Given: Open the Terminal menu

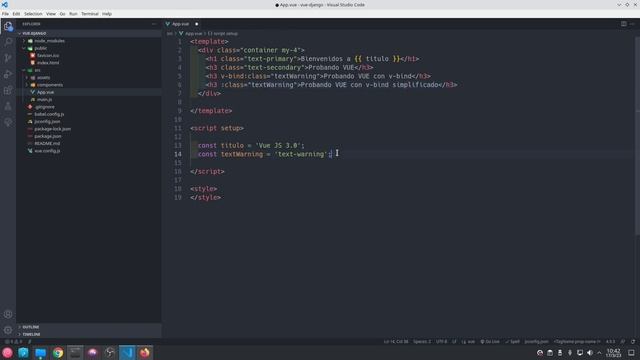Looking at the screenshot, I should tap(90, 14).
